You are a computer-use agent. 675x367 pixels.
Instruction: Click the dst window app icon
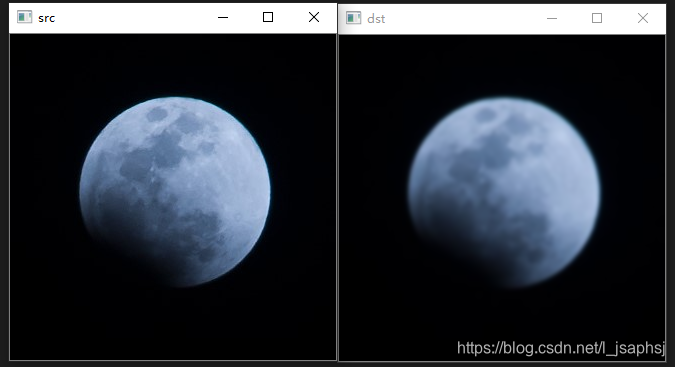[x=353, y=18]
